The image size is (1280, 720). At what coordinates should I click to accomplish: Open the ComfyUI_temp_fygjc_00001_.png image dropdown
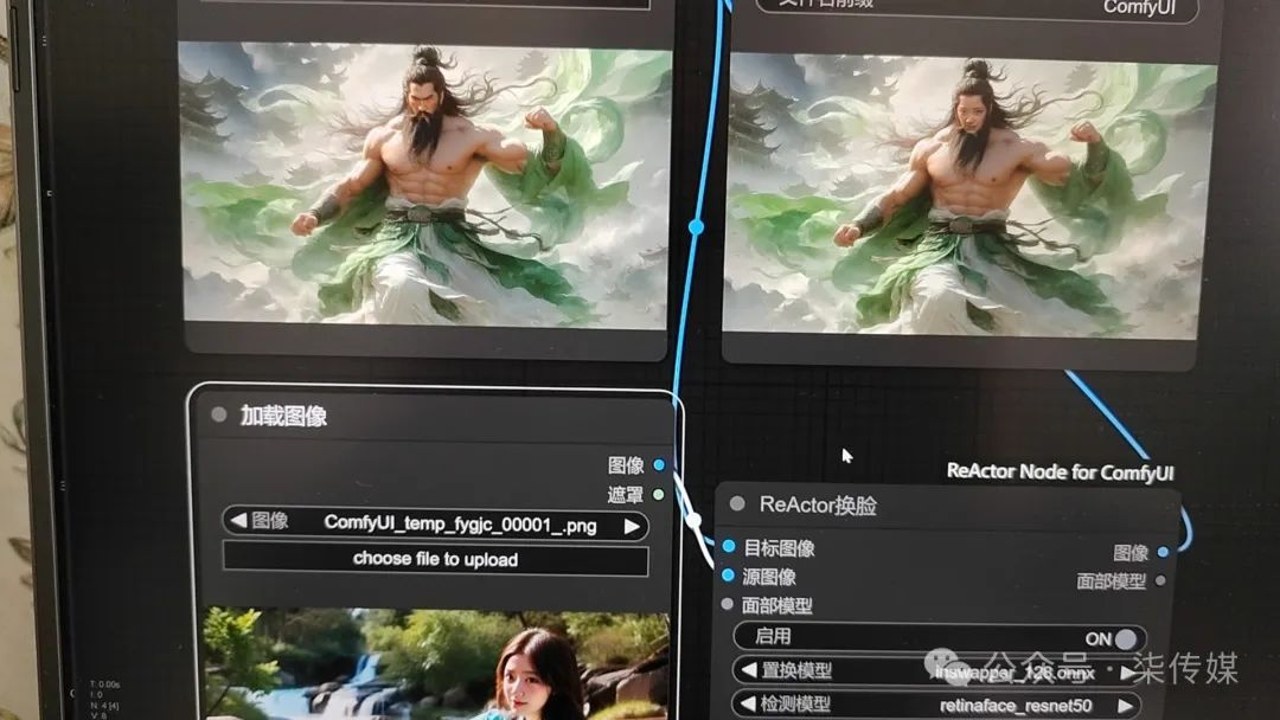[x=435, y=523]
